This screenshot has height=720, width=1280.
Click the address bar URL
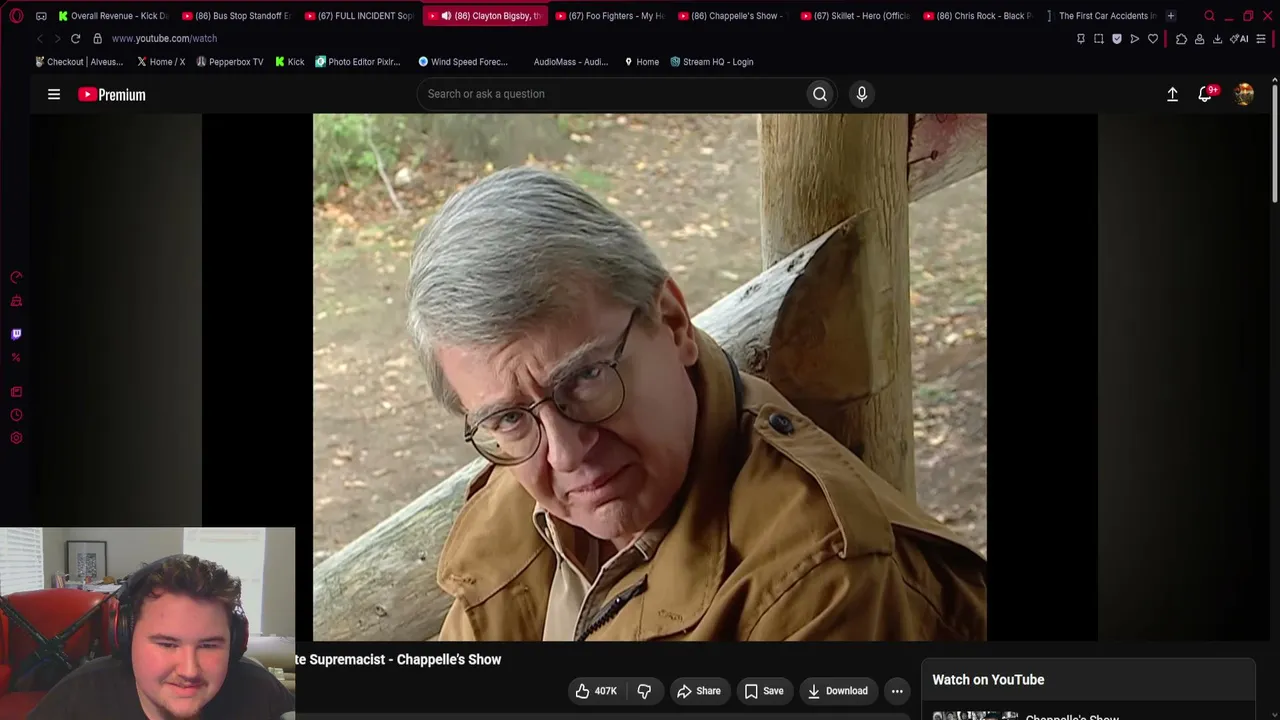coord(164,38)
